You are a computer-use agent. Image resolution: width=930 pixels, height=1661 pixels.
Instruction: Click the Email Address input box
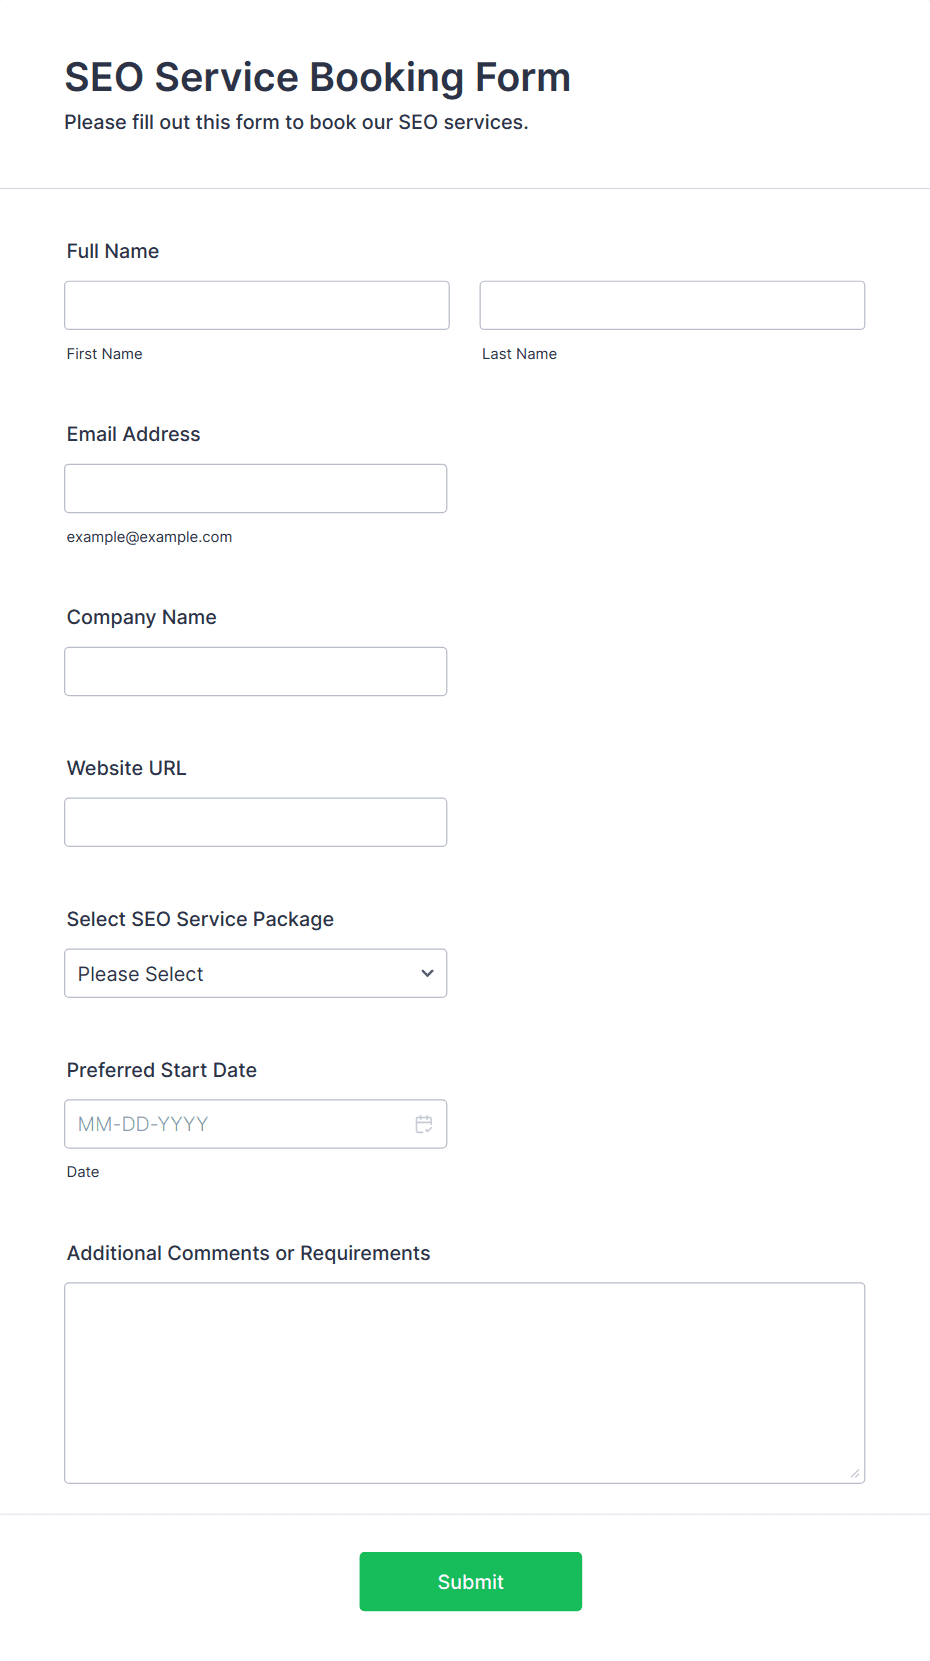point(256,488)
